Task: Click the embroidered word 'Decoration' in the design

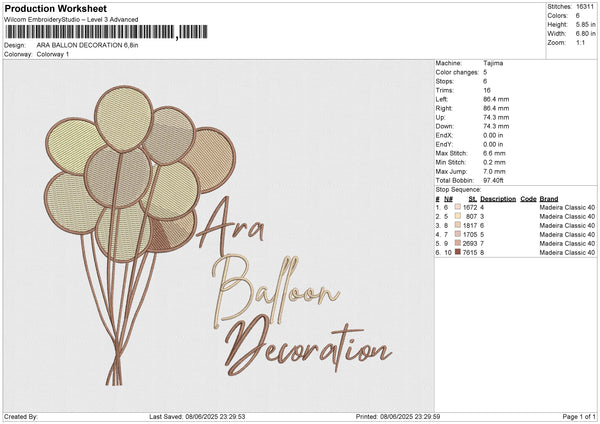Action: pyautogui.click(x=308, y=344)
